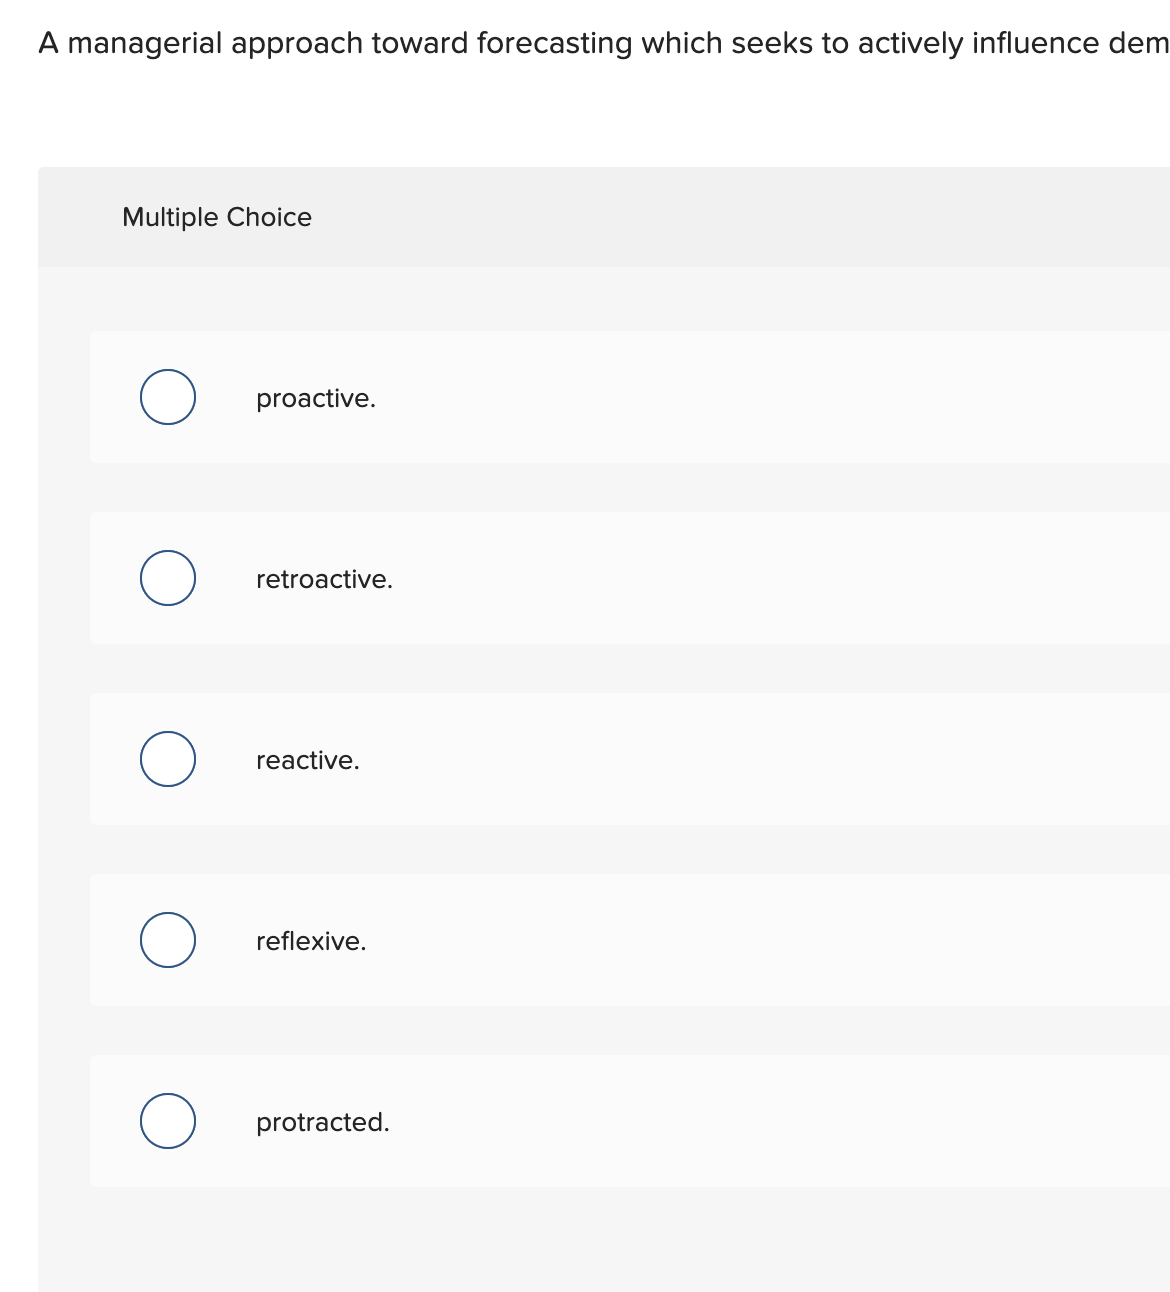
Task: Click the gray panel area below protracted option
Action: (600, 1240)
